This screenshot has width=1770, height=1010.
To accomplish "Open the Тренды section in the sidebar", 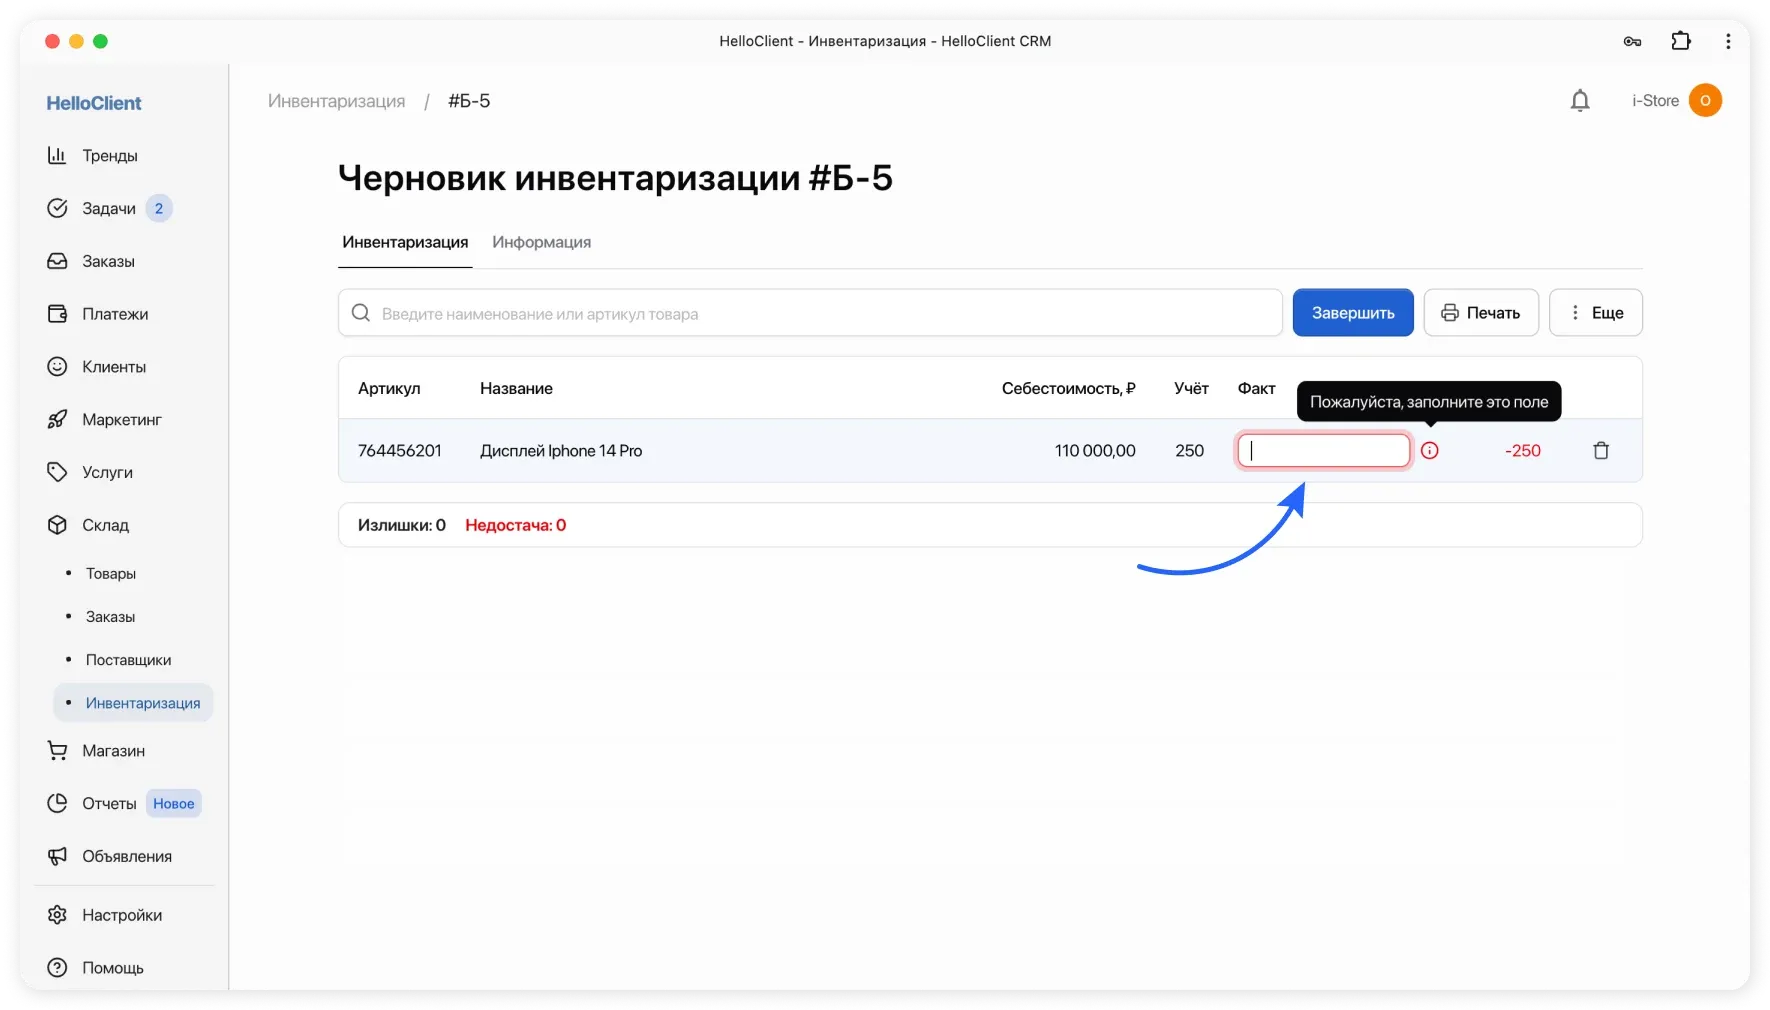I will coord(110,155).
